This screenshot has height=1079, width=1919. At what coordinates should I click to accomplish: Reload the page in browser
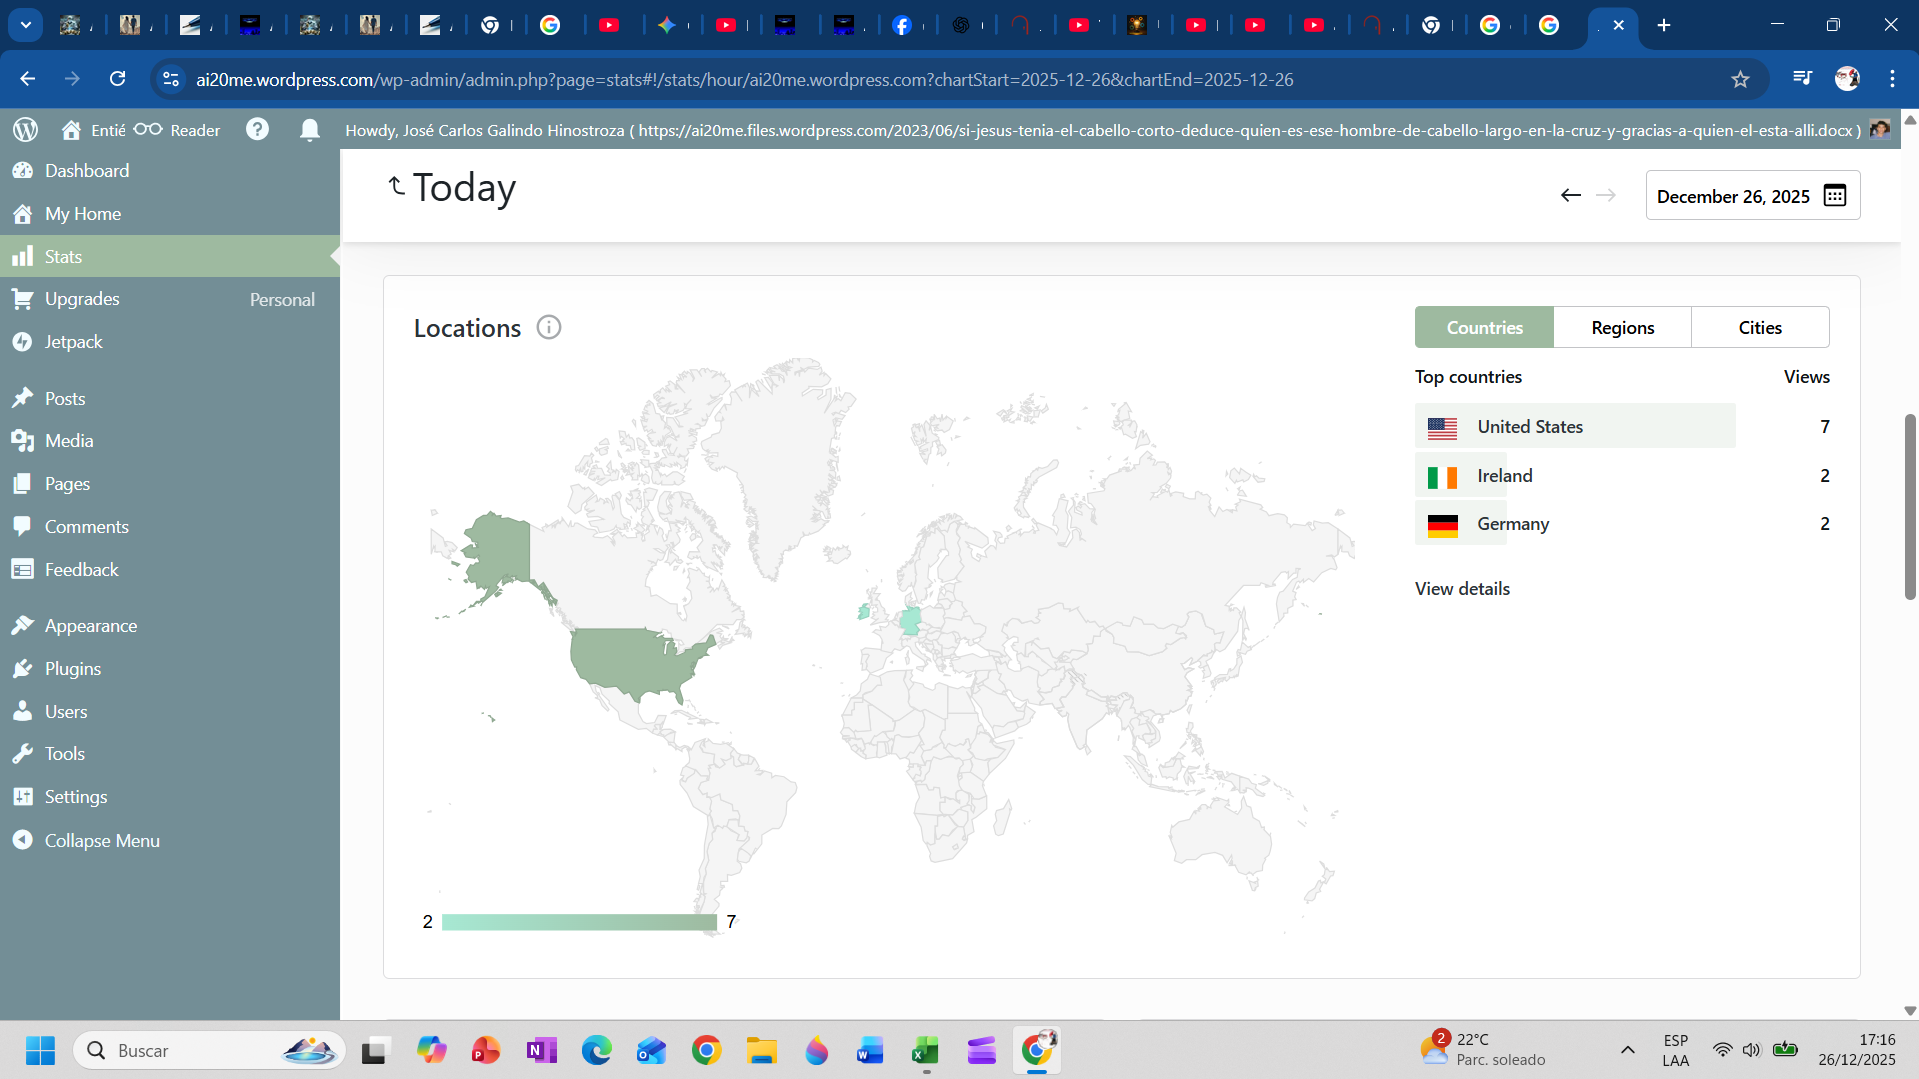point(117,80)
